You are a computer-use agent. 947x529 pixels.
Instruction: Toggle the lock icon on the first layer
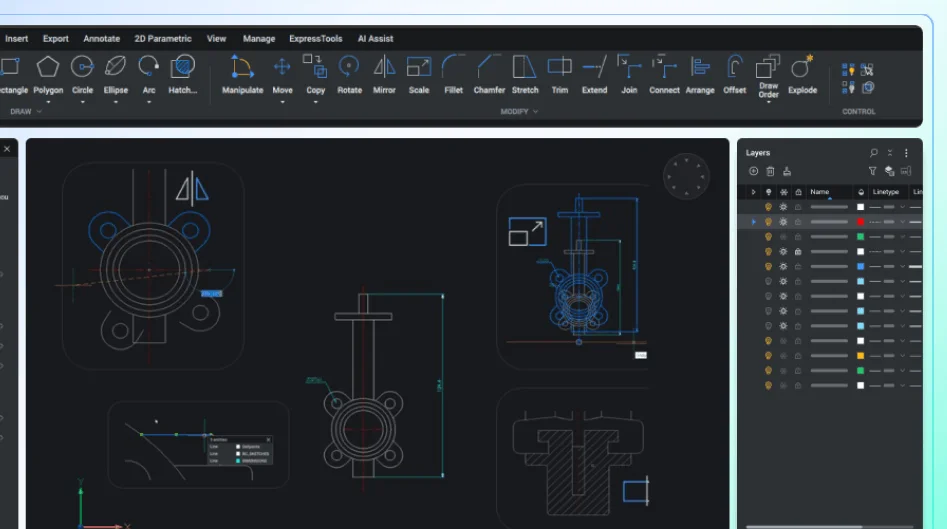[x=798, y=207]
